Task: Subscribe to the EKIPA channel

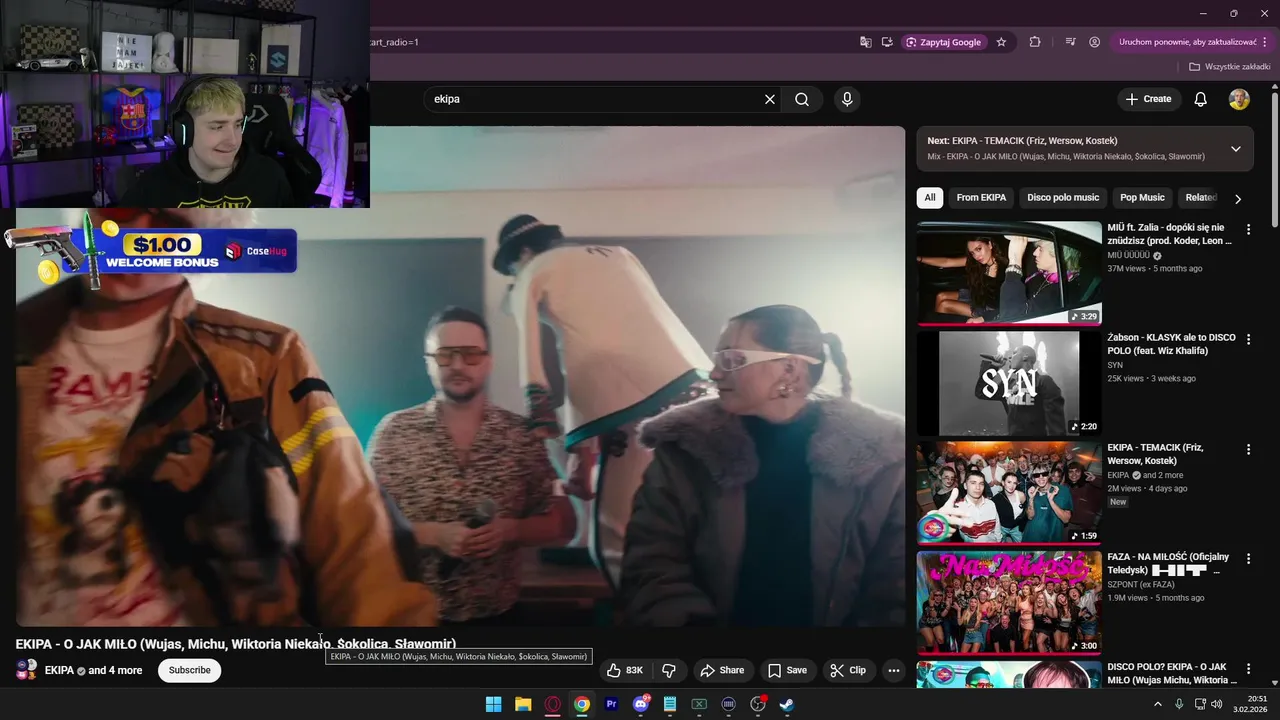Action: pyautogui.click(x=189, y=670)
